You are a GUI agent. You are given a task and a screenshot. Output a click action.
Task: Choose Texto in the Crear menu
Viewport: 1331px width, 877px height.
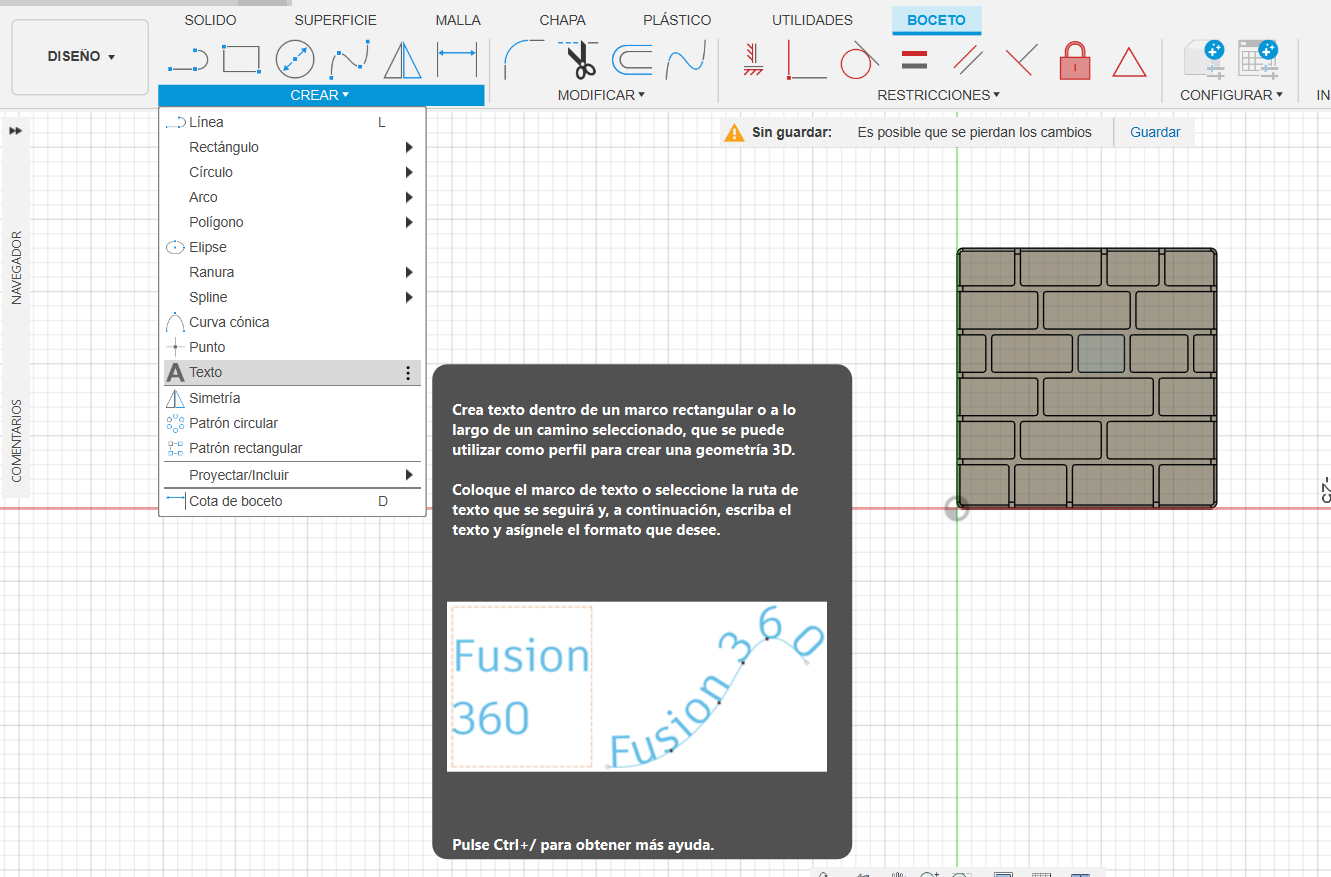(291, 372)
